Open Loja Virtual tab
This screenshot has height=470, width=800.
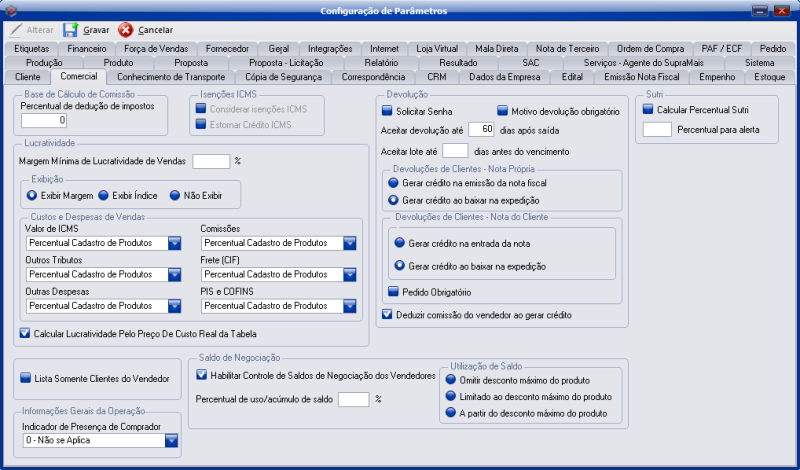click(437, 49)
